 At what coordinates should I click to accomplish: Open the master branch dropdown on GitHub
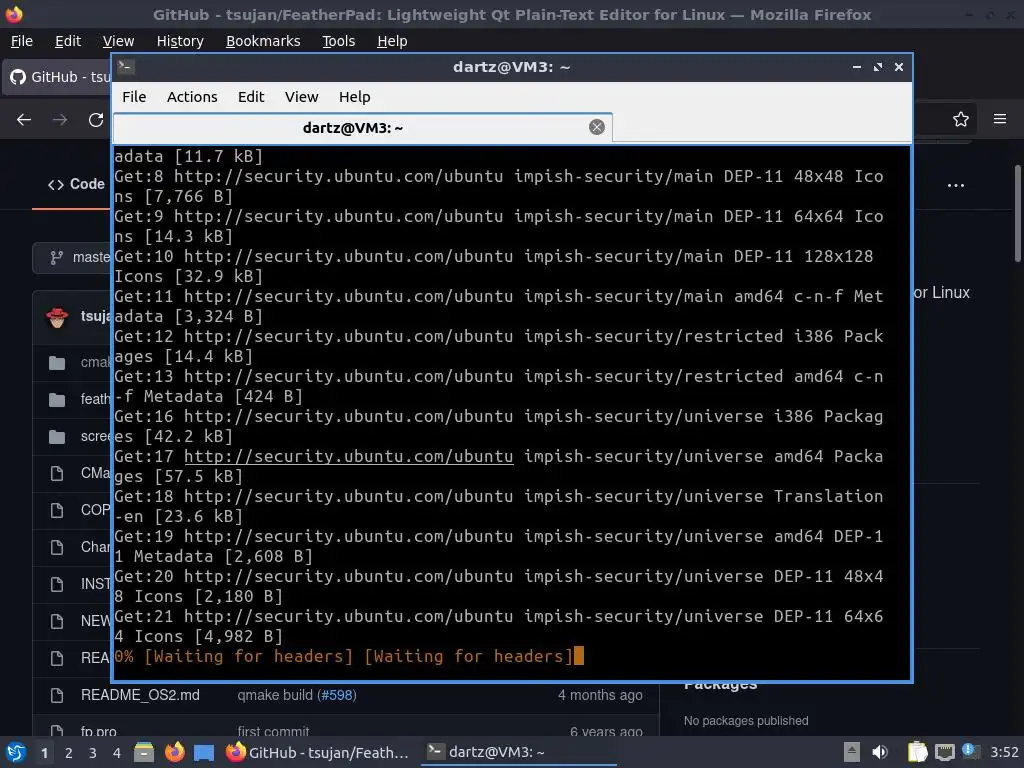coord(72,257)
